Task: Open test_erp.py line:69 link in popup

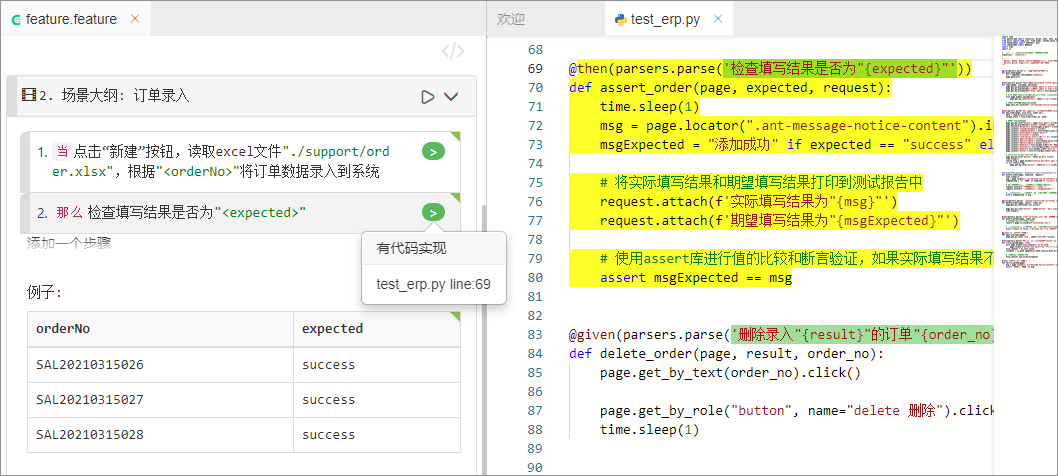Action: click(x=433, y=285)
